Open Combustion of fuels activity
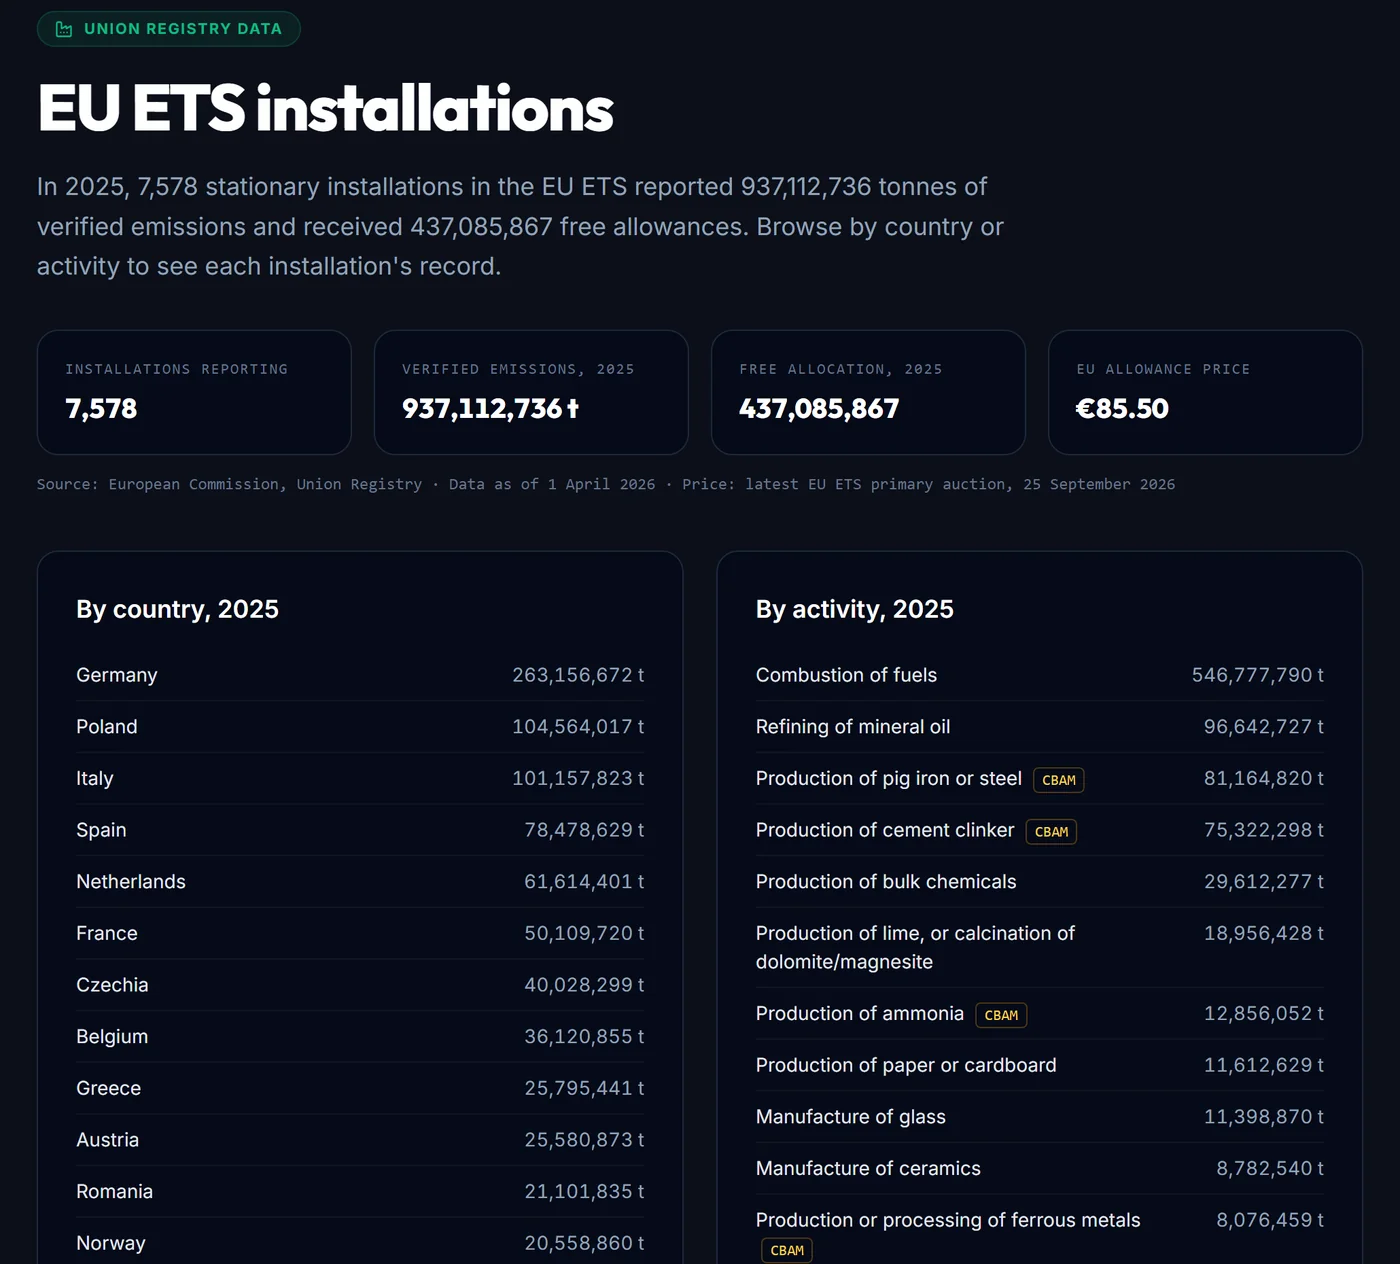 click(1040, 675)
